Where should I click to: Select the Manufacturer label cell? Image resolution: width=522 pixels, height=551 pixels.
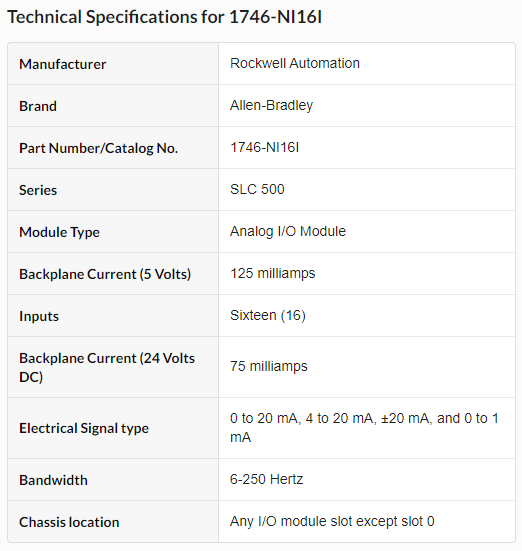point(63,64)
